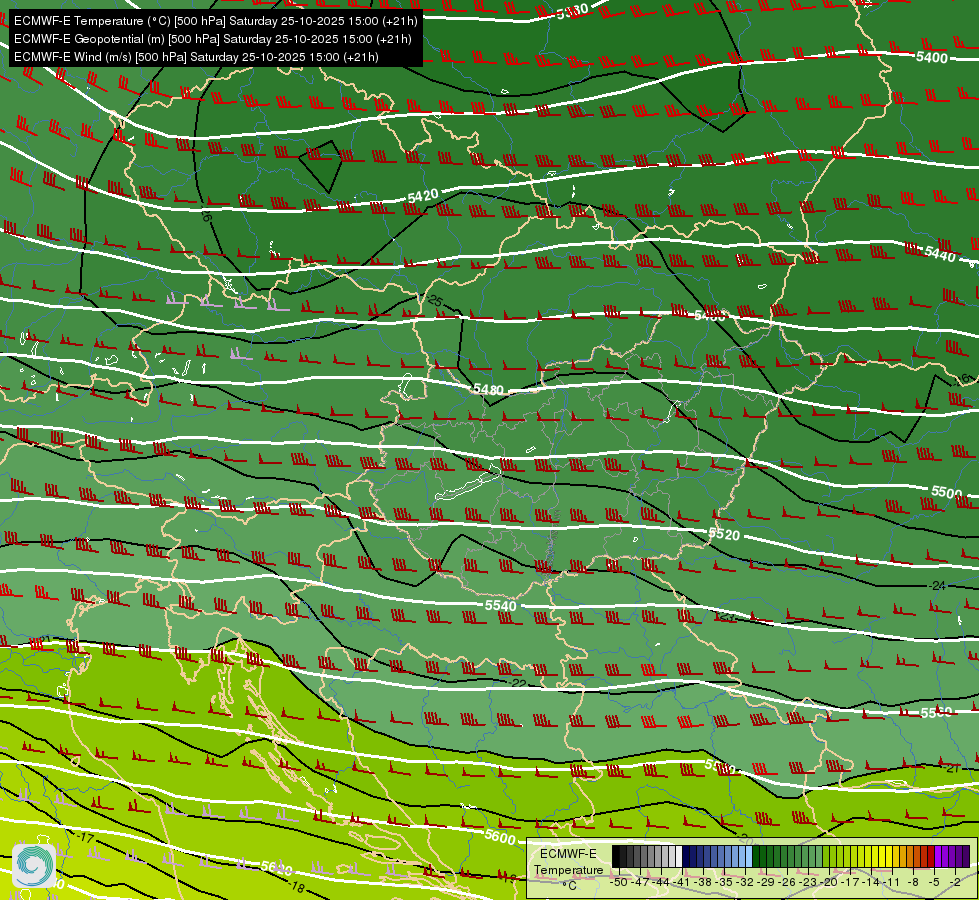Viewport: 979px width, 900px height.
Task: Click the 5380 geopotential contour label
Action: tap(573, 11)
